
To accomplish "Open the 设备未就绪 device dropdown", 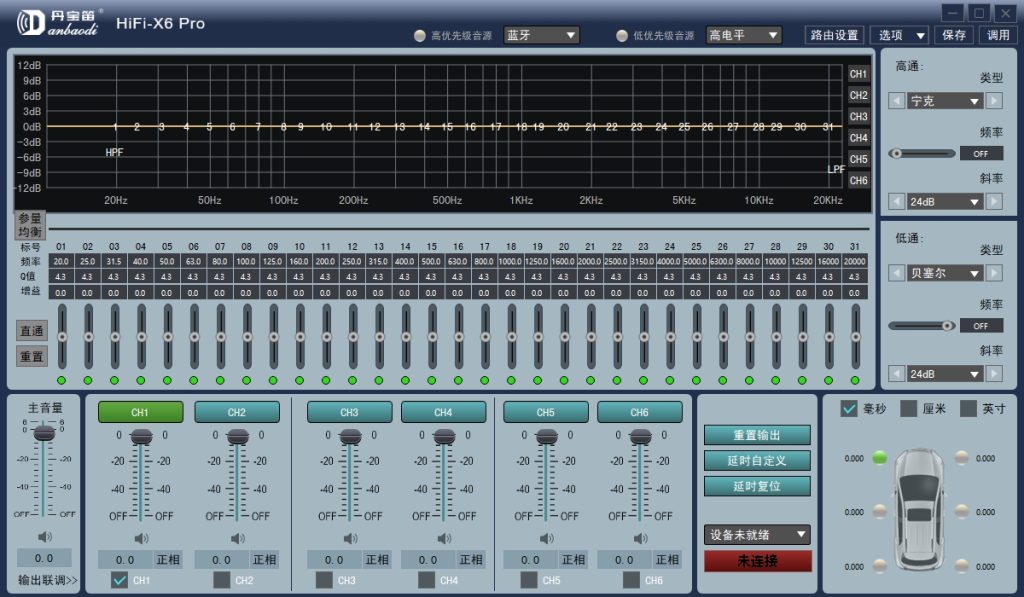I will pyautogui.click(x=757, y=534).
